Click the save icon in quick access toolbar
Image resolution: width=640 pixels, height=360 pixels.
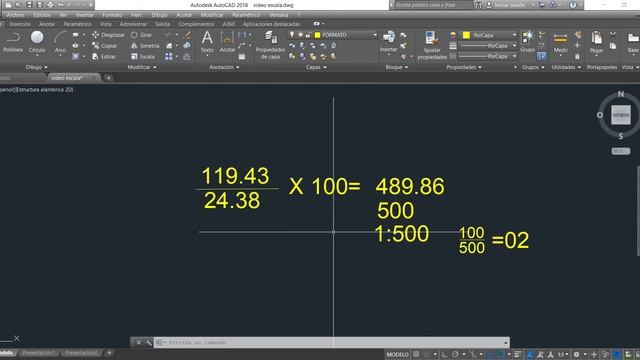29,5
